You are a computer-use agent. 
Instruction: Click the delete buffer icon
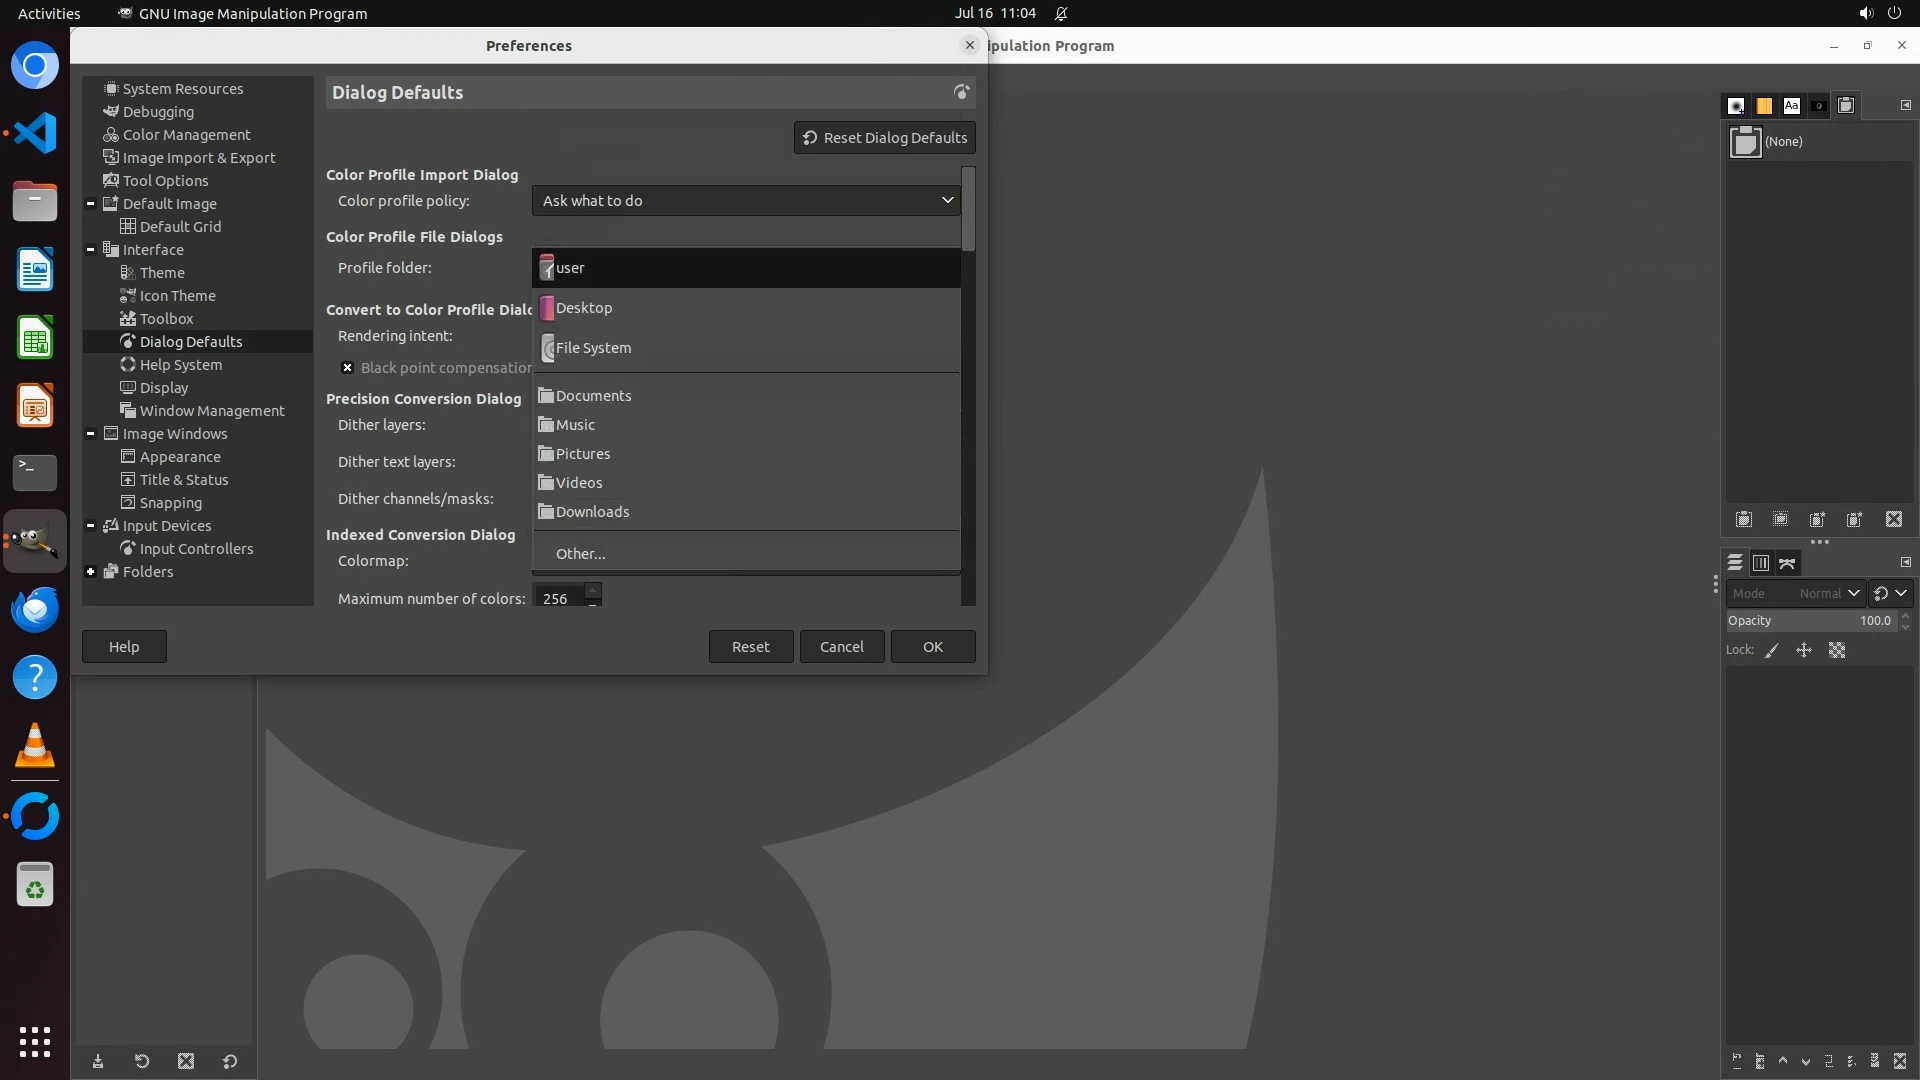1894,520
